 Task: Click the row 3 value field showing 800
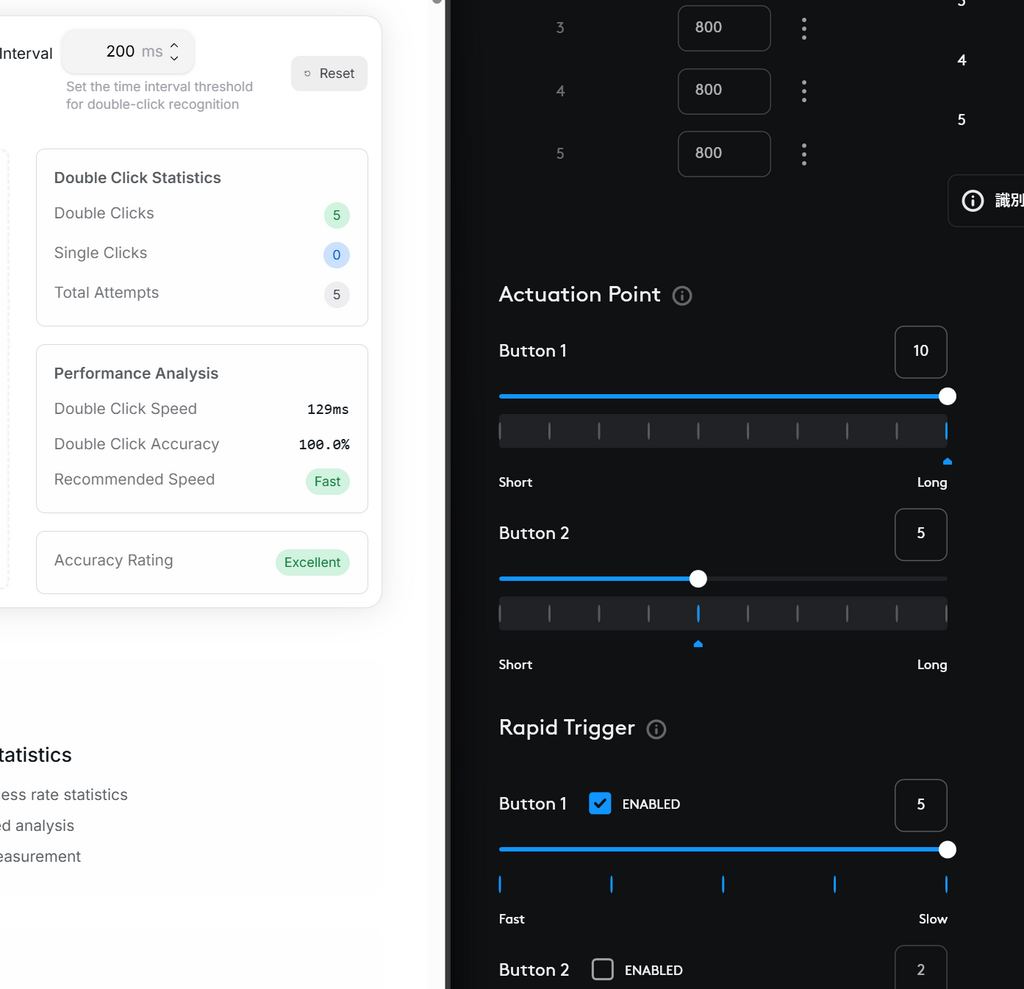click(x=724, y=28)
